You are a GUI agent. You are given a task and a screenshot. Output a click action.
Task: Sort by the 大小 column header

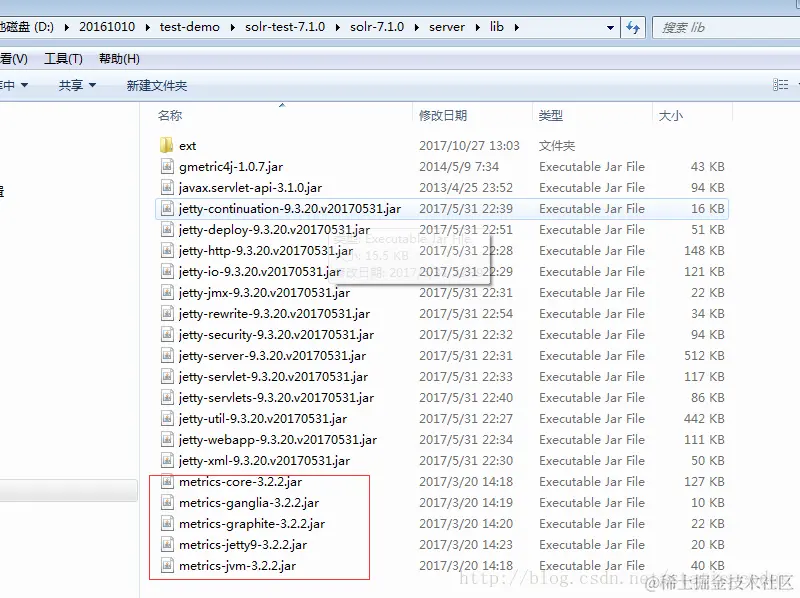pos(670,116)
